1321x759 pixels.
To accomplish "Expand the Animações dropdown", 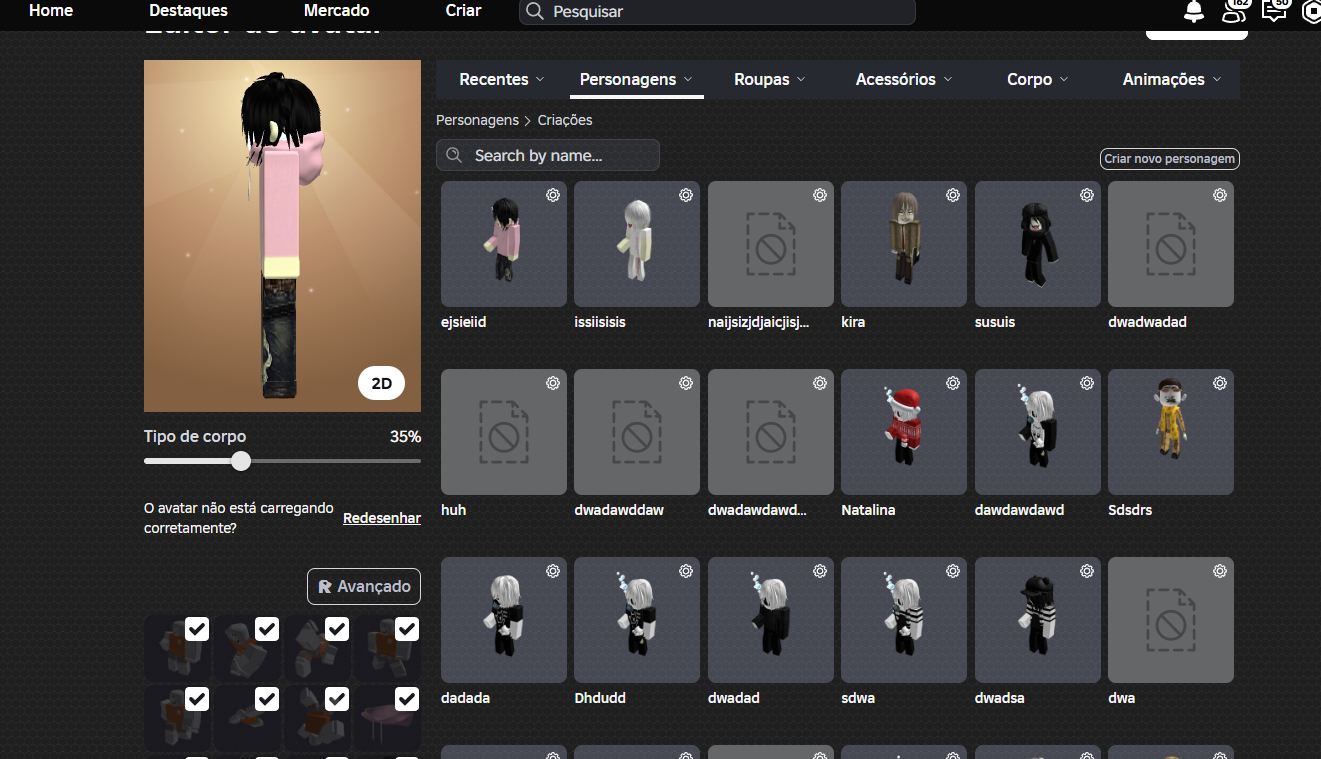I will pos(1172,79).
